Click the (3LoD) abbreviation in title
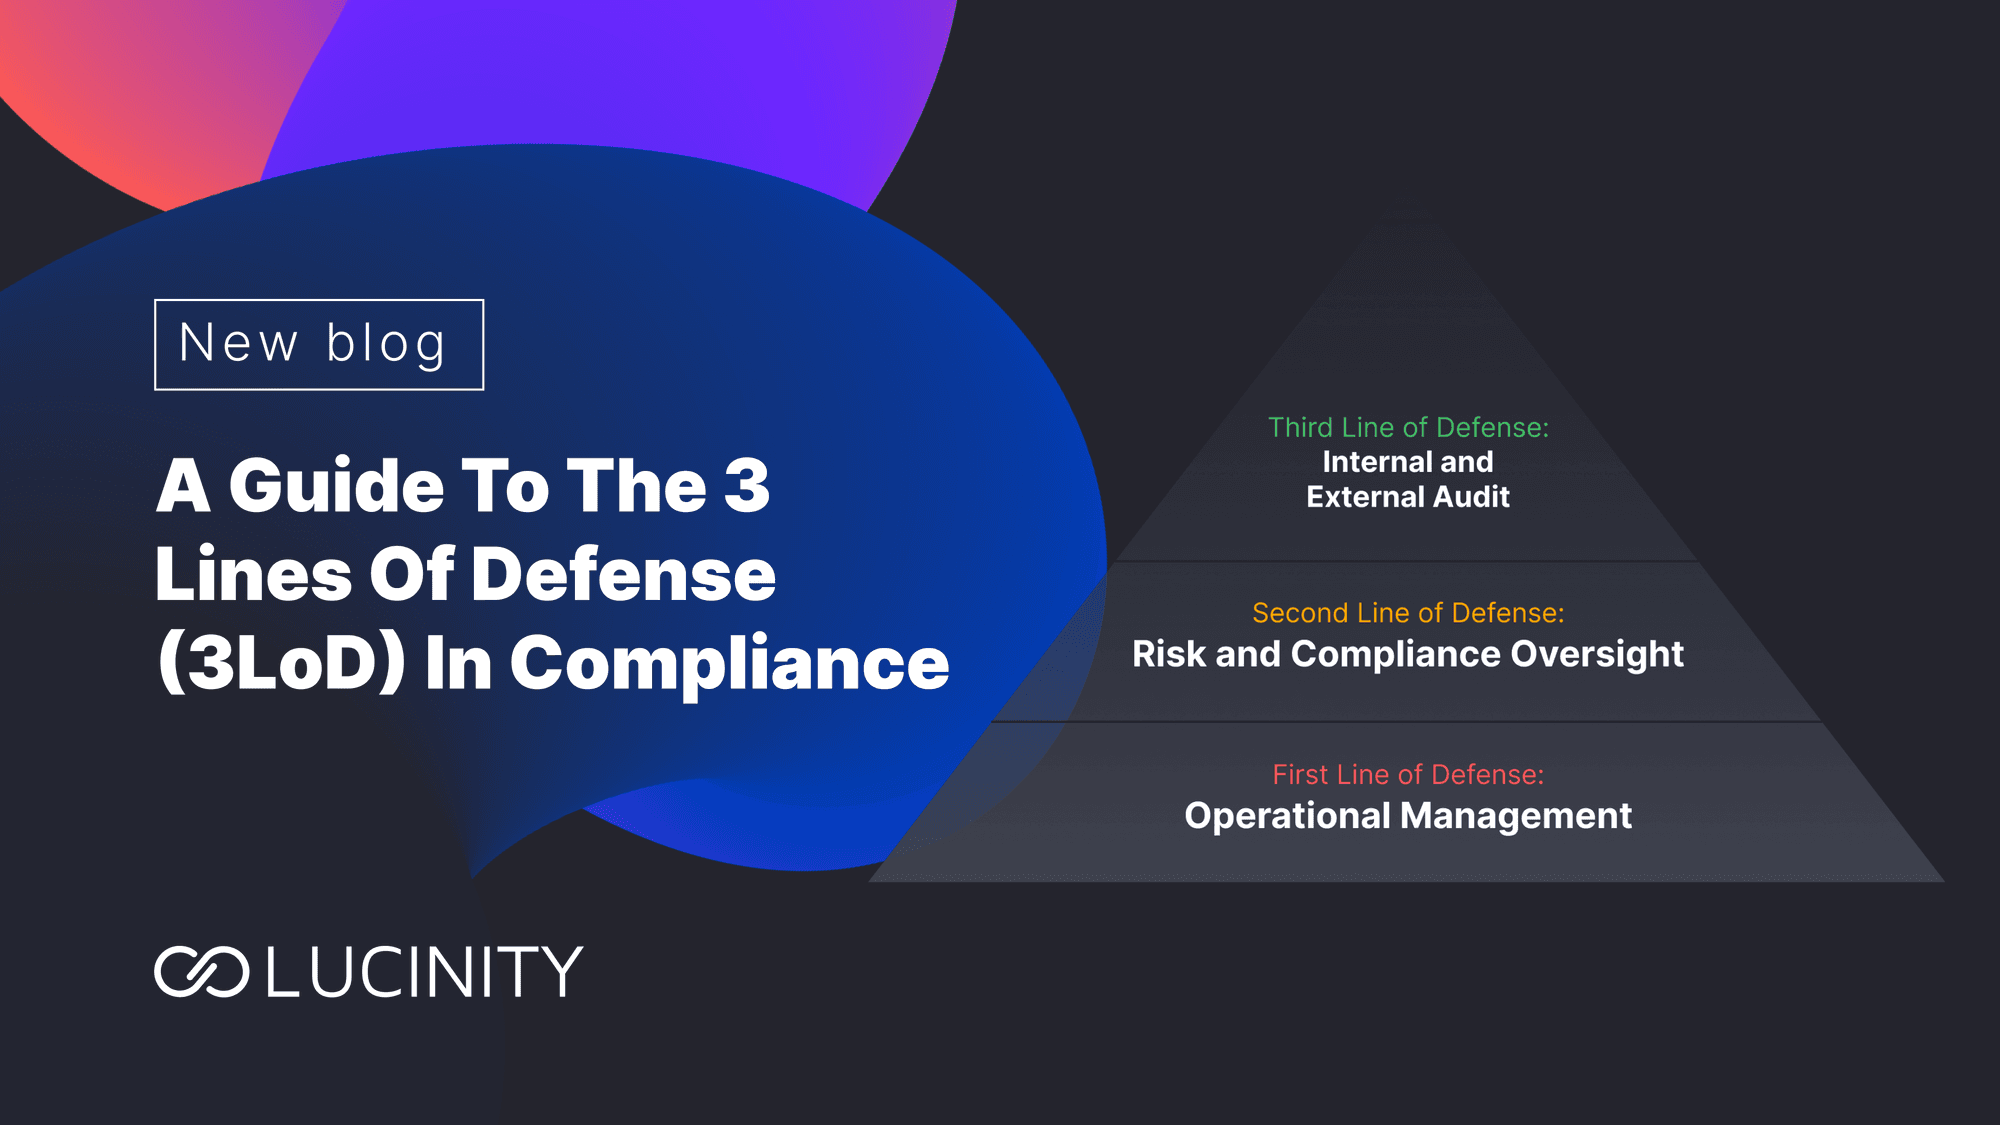2000x1125 pixels. point(282,662)
